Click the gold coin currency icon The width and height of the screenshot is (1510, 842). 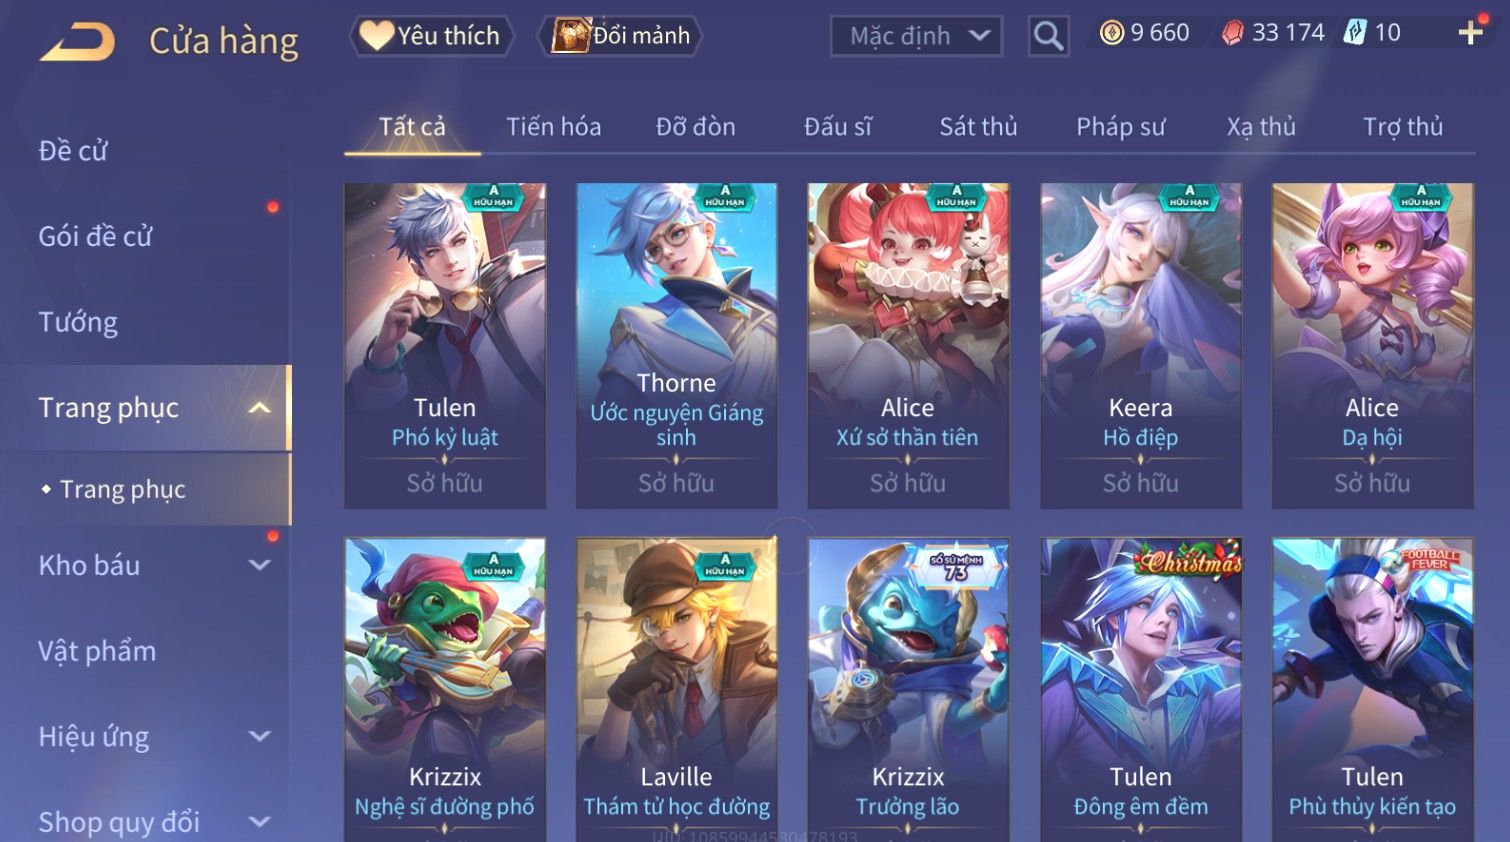coord(1111,33)
